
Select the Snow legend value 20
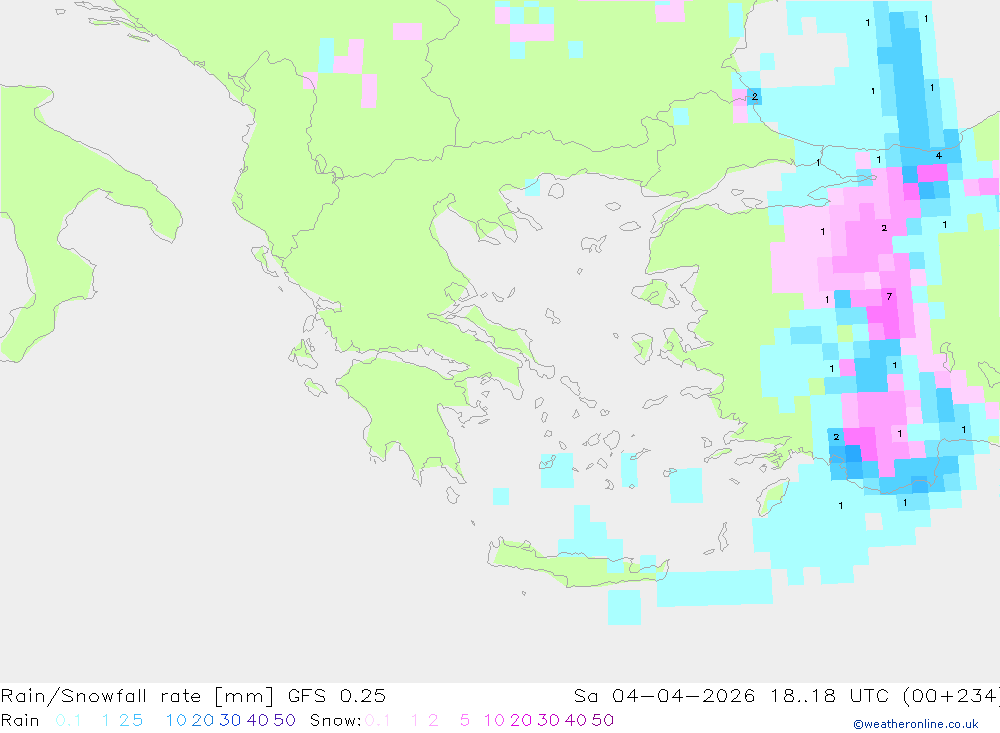pyautogui.click(x=521, y=720)
